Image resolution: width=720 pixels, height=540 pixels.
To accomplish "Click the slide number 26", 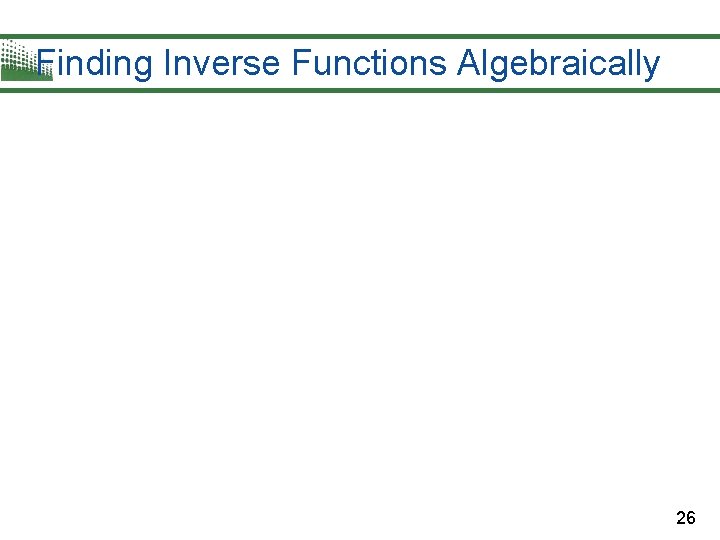I will click(x=686, y=518).
